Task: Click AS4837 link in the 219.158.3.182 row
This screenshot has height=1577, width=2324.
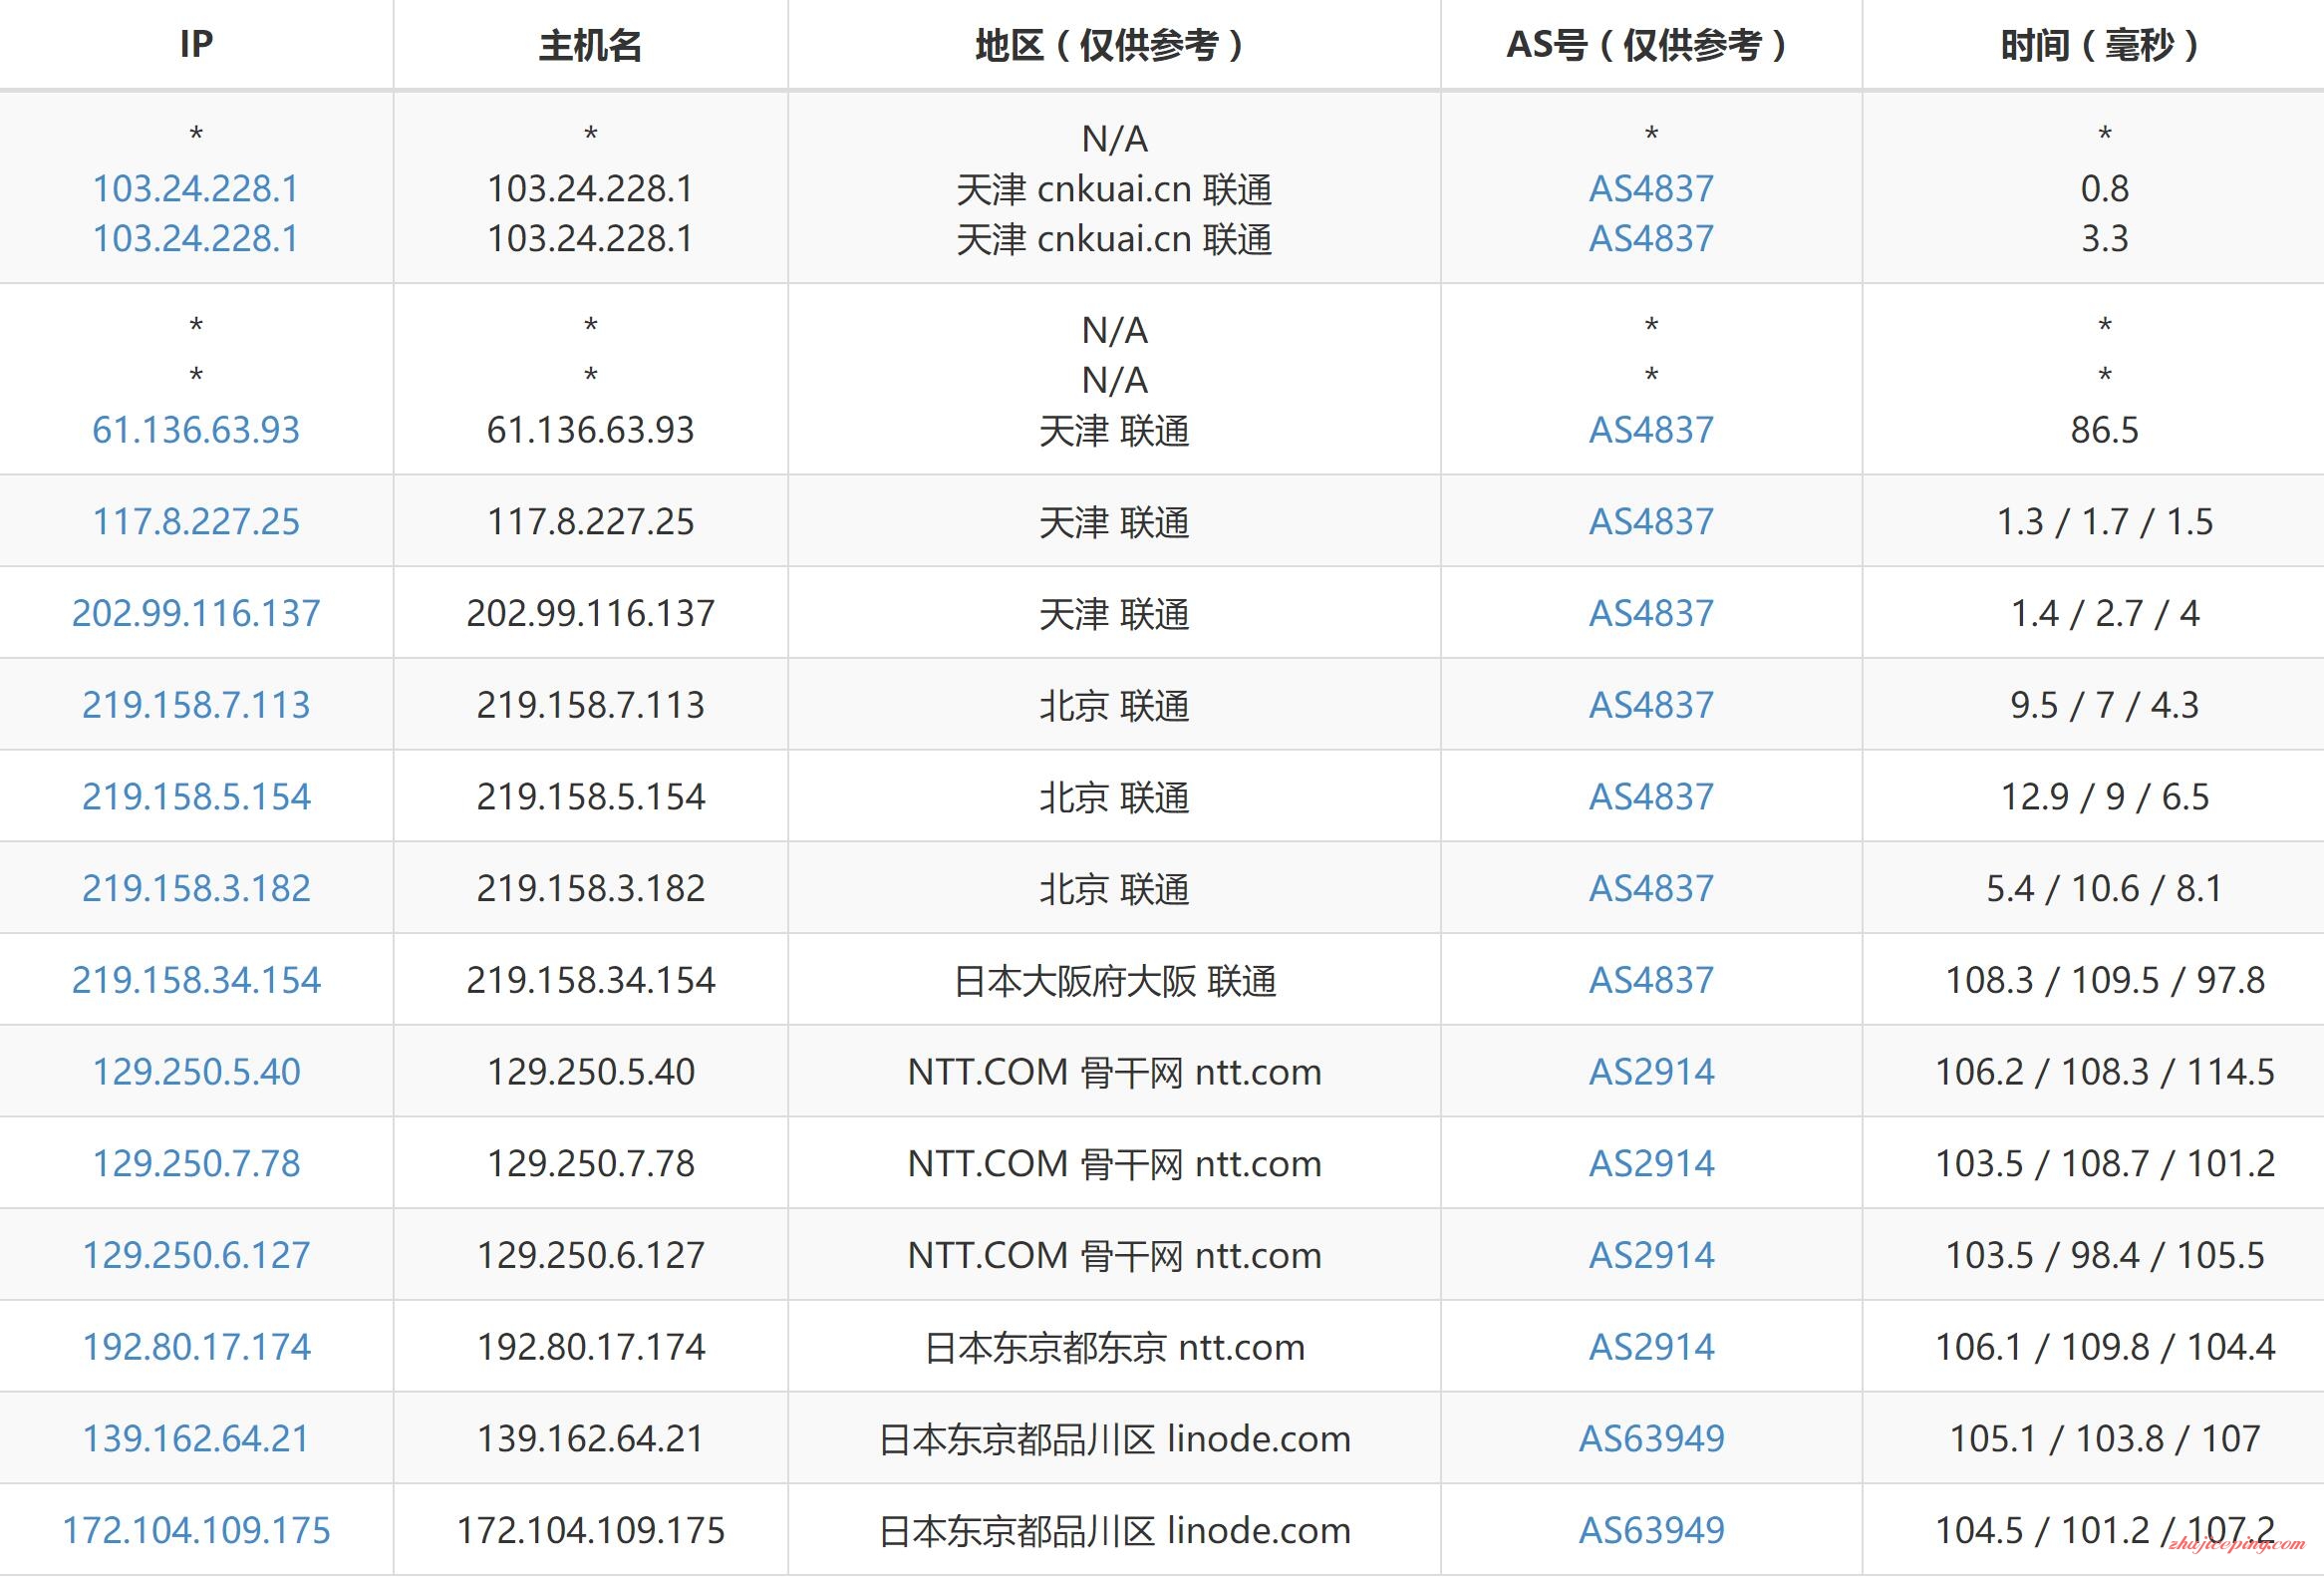Action: pyautogui.click(x=1651, y=888)
